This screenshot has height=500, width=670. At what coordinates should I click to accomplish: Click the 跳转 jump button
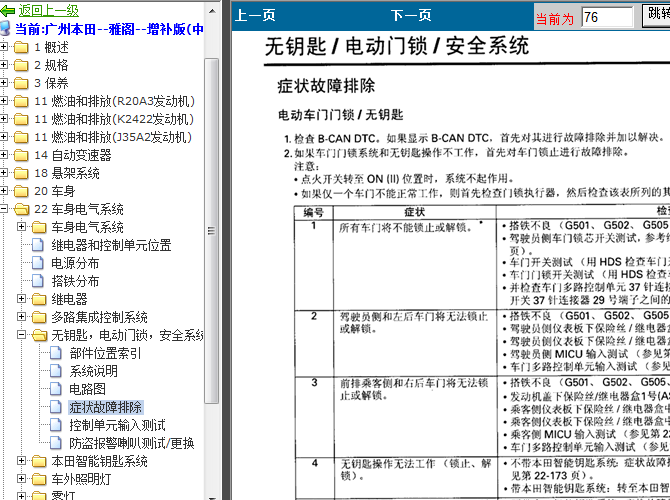click(656, 15)
